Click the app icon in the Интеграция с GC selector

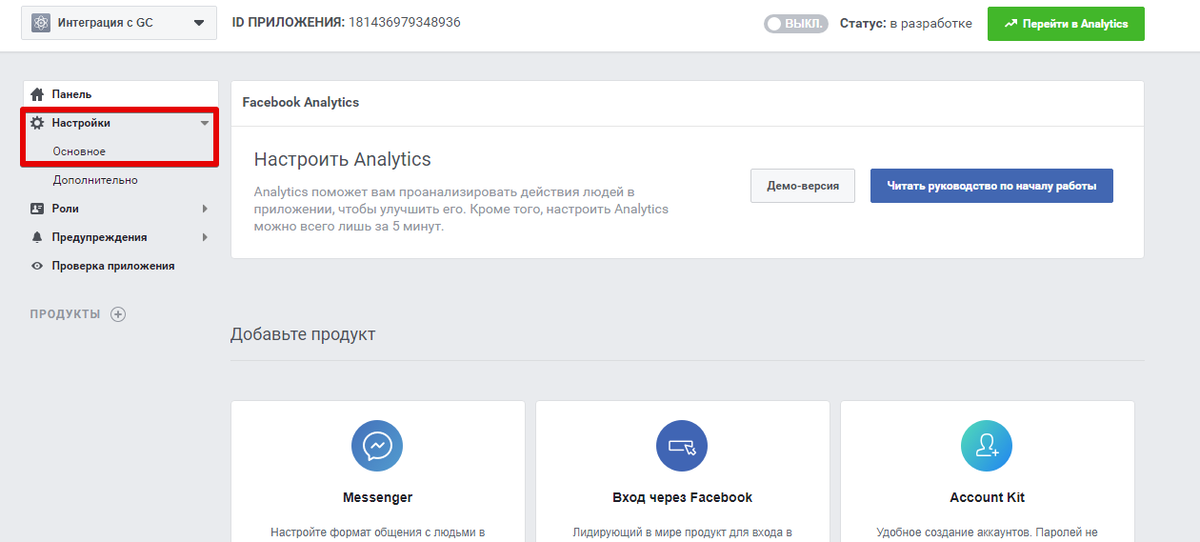pyautogui.click(x=41, y=23)
